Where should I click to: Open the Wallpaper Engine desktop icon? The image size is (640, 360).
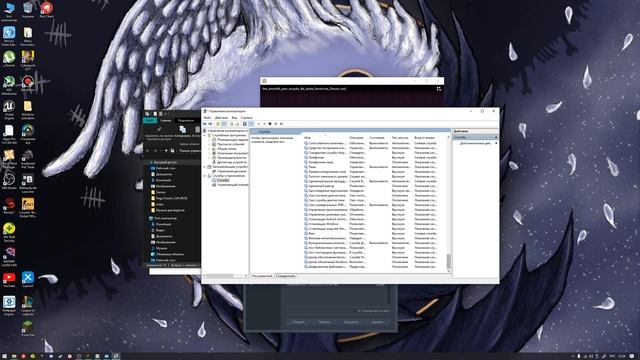[9, 306]
